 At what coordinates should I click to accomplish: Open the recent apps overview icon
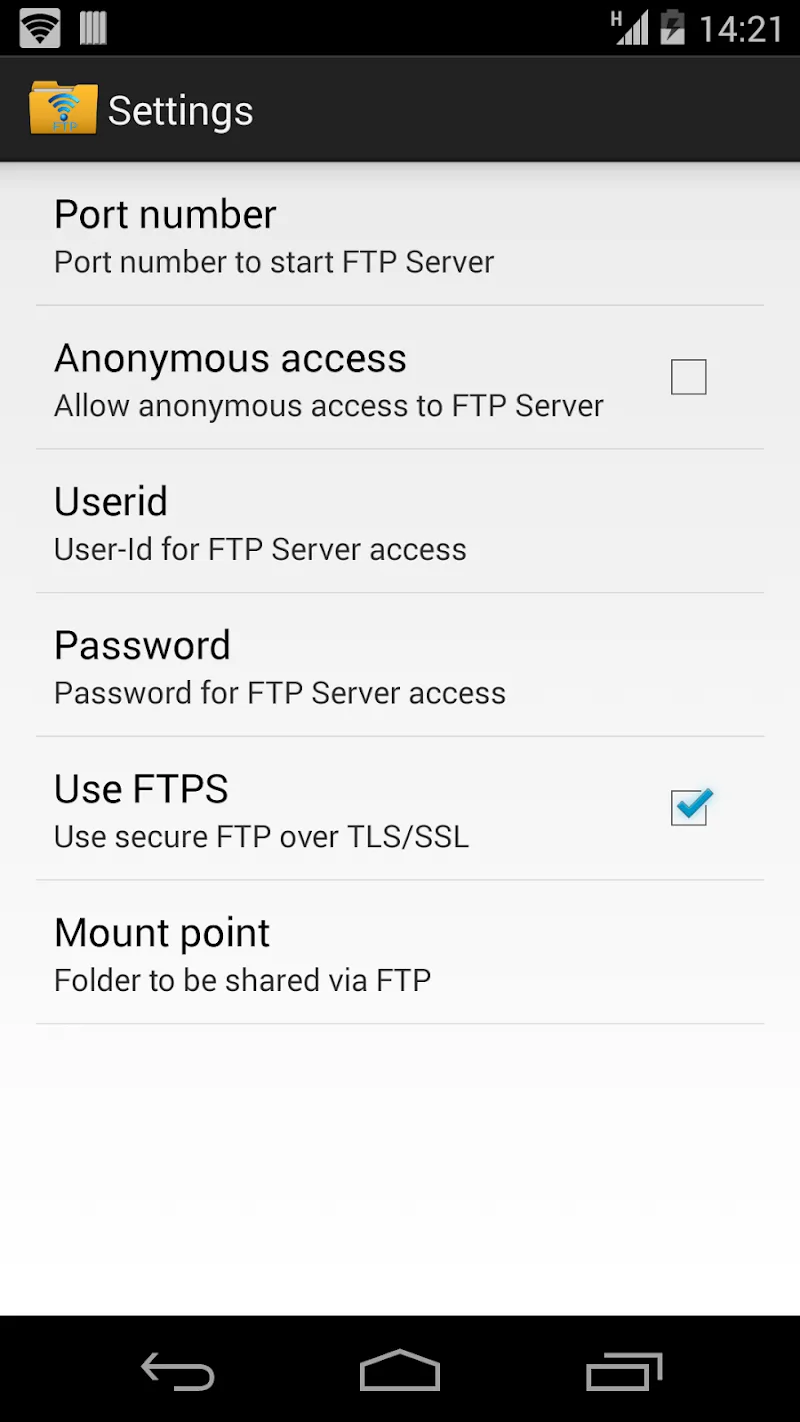click(x=624, y=1371)
